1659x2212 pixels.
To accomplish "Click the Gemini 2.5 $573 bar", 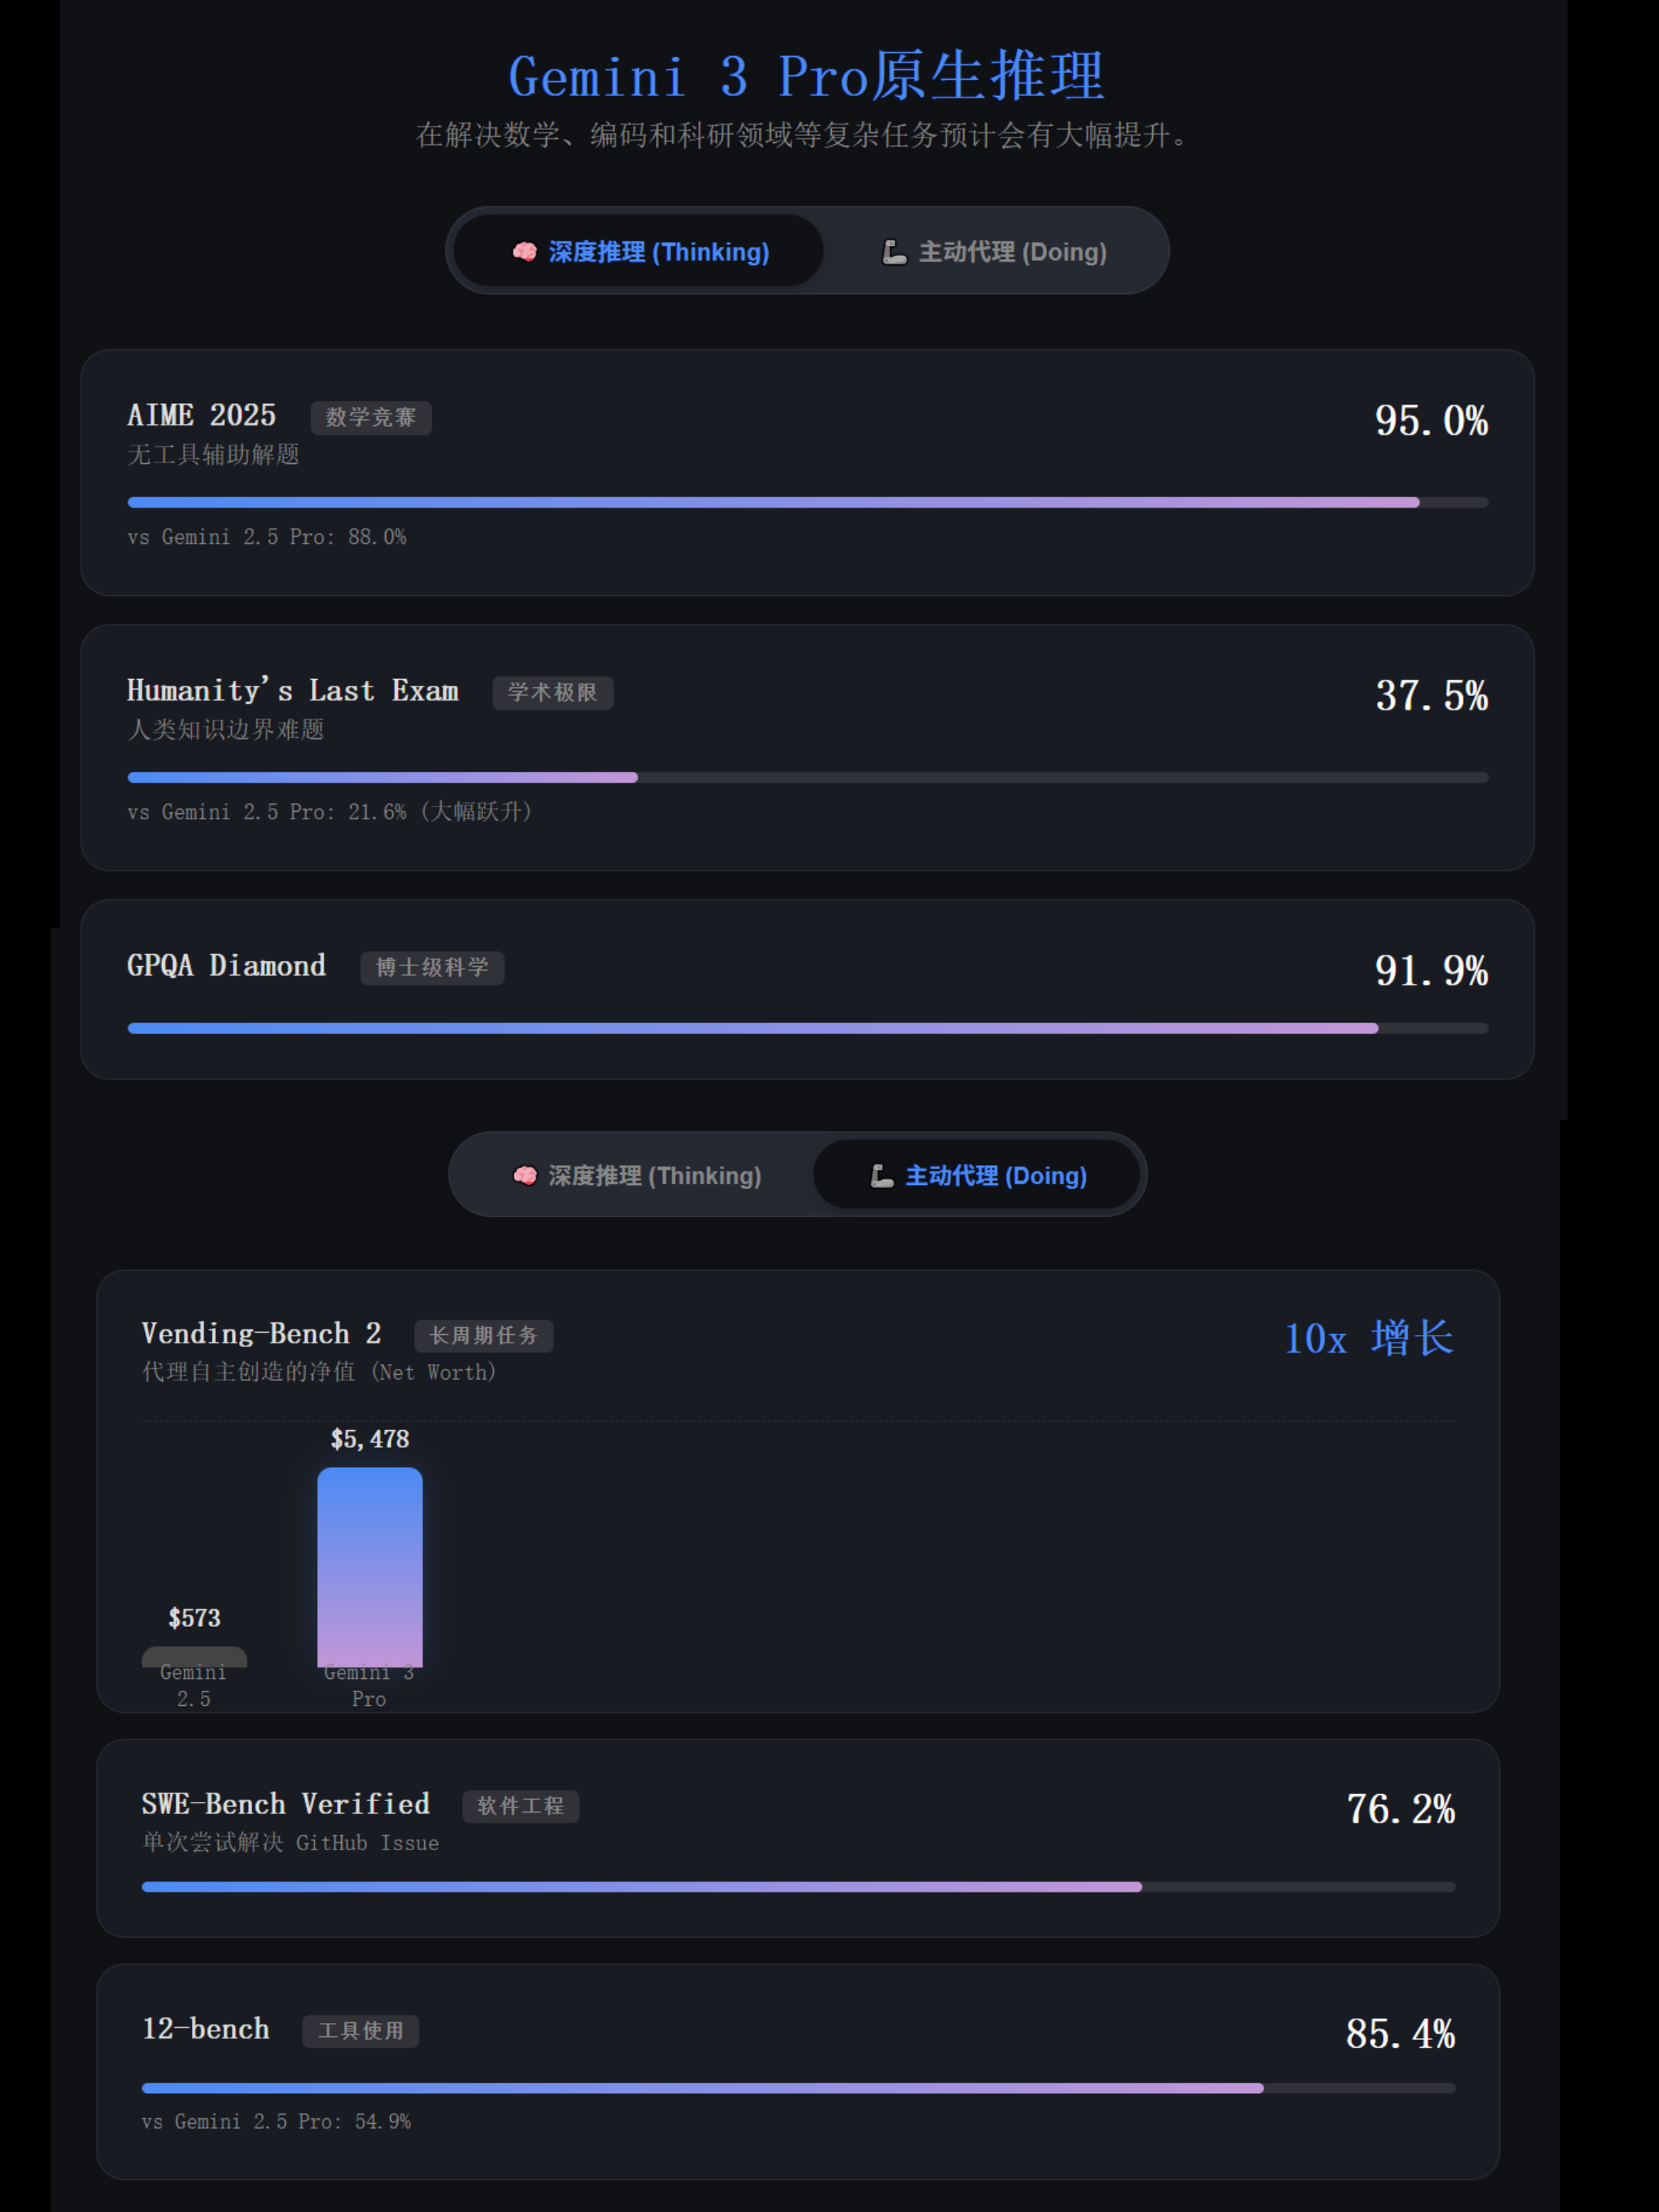I will (x=194, y=1656).
